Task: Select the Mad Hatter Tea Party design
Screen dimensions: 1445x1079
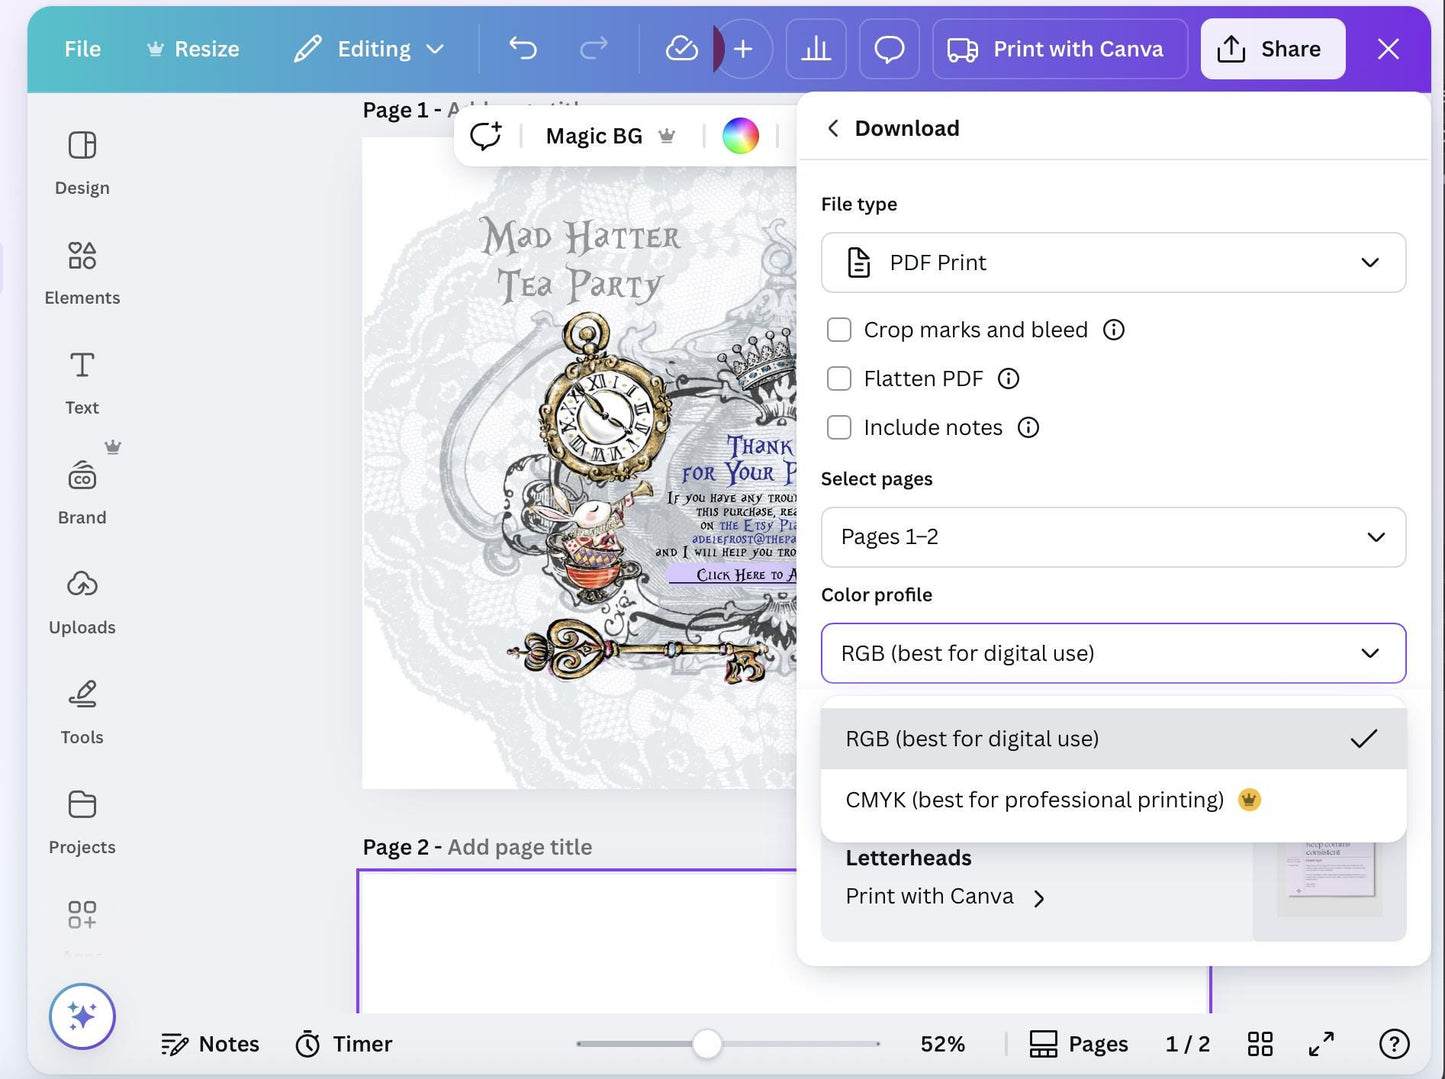Action: [x=580, y=463]
